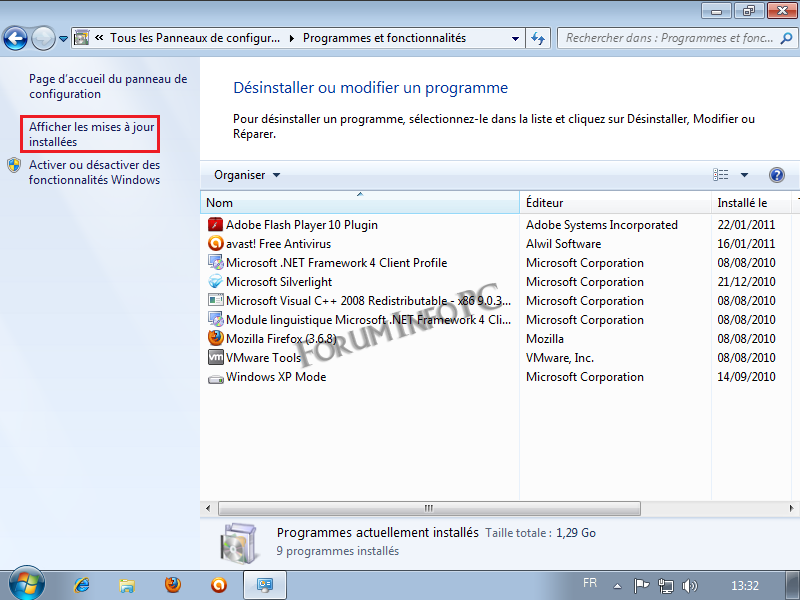Click the 21/12/2010 install date
The height and width of the screenshot is (600, 800).
tap(746, 282)
